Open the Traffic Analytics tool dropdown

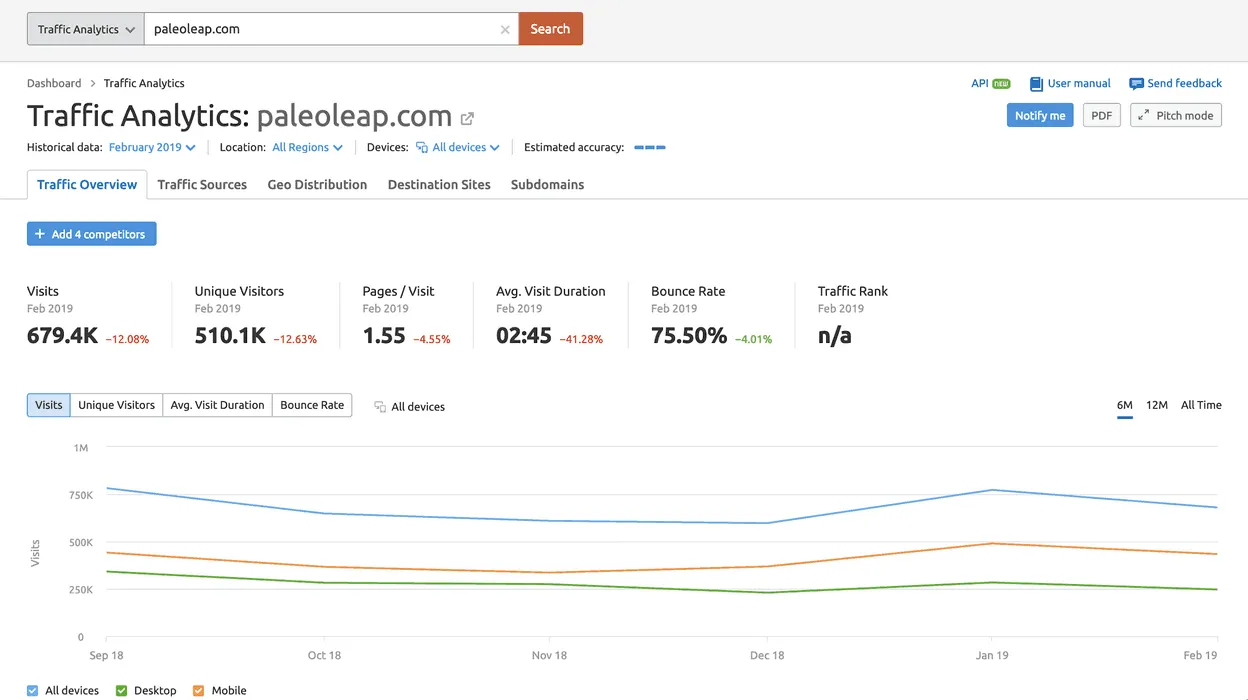coord(85,29)
